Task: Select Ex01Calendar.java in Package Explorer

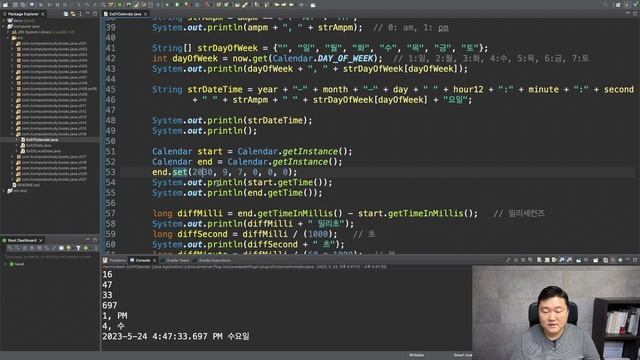Action: [x=42, y=140]
